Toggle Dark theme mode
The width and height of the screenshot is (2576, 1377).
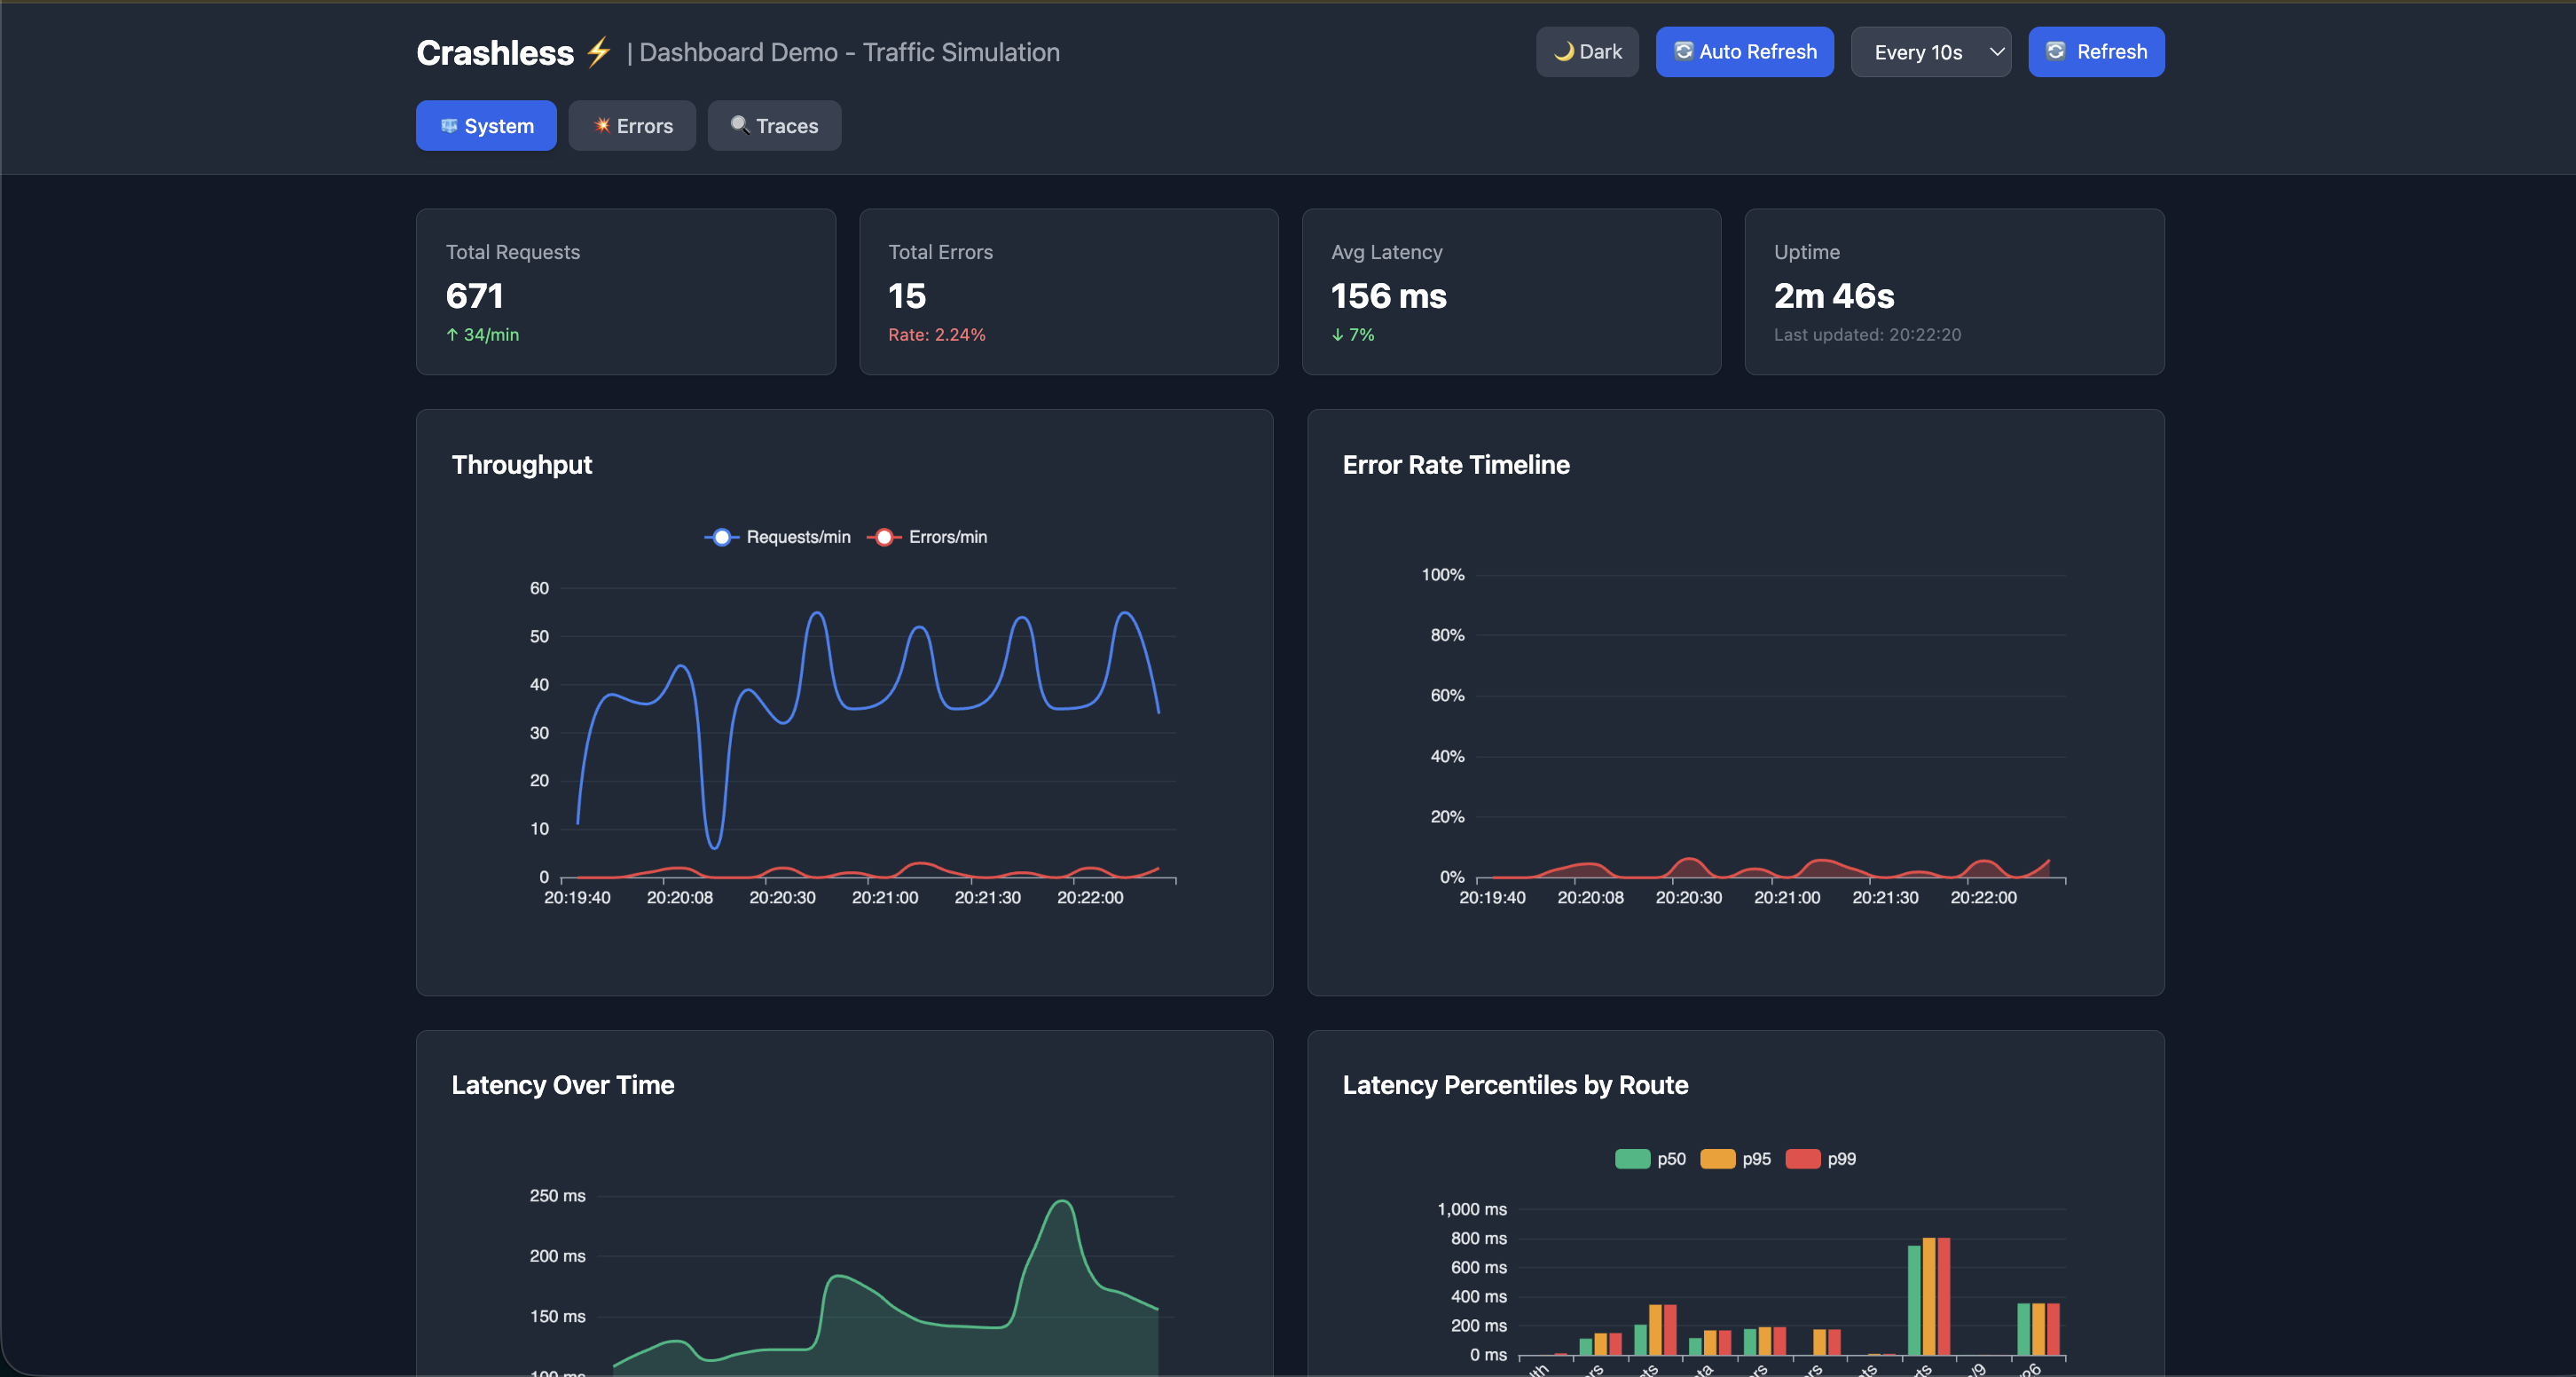[x=1587, y=52]
